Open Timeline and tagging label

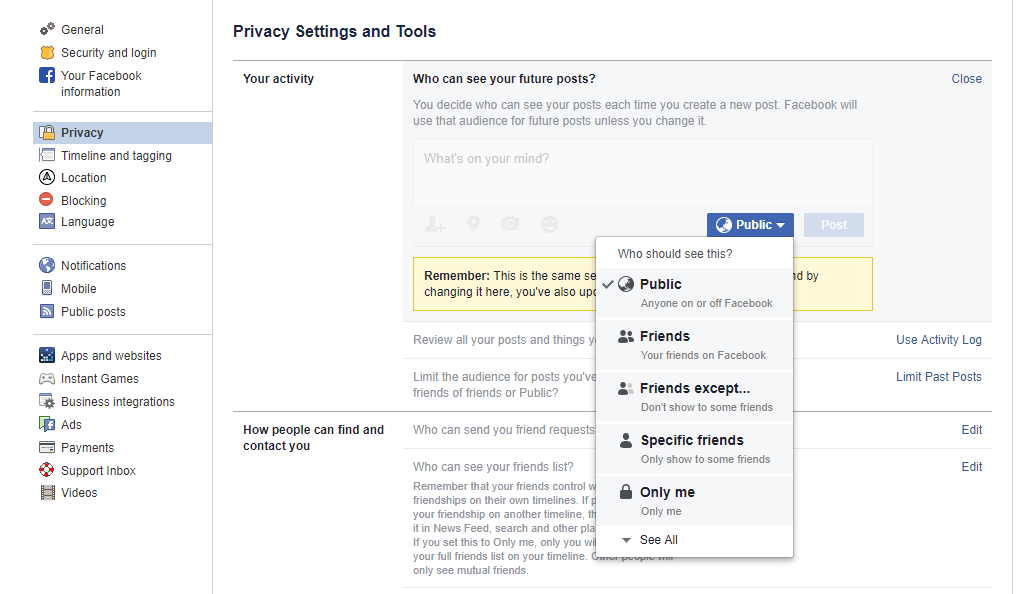[x=117, y=156]
